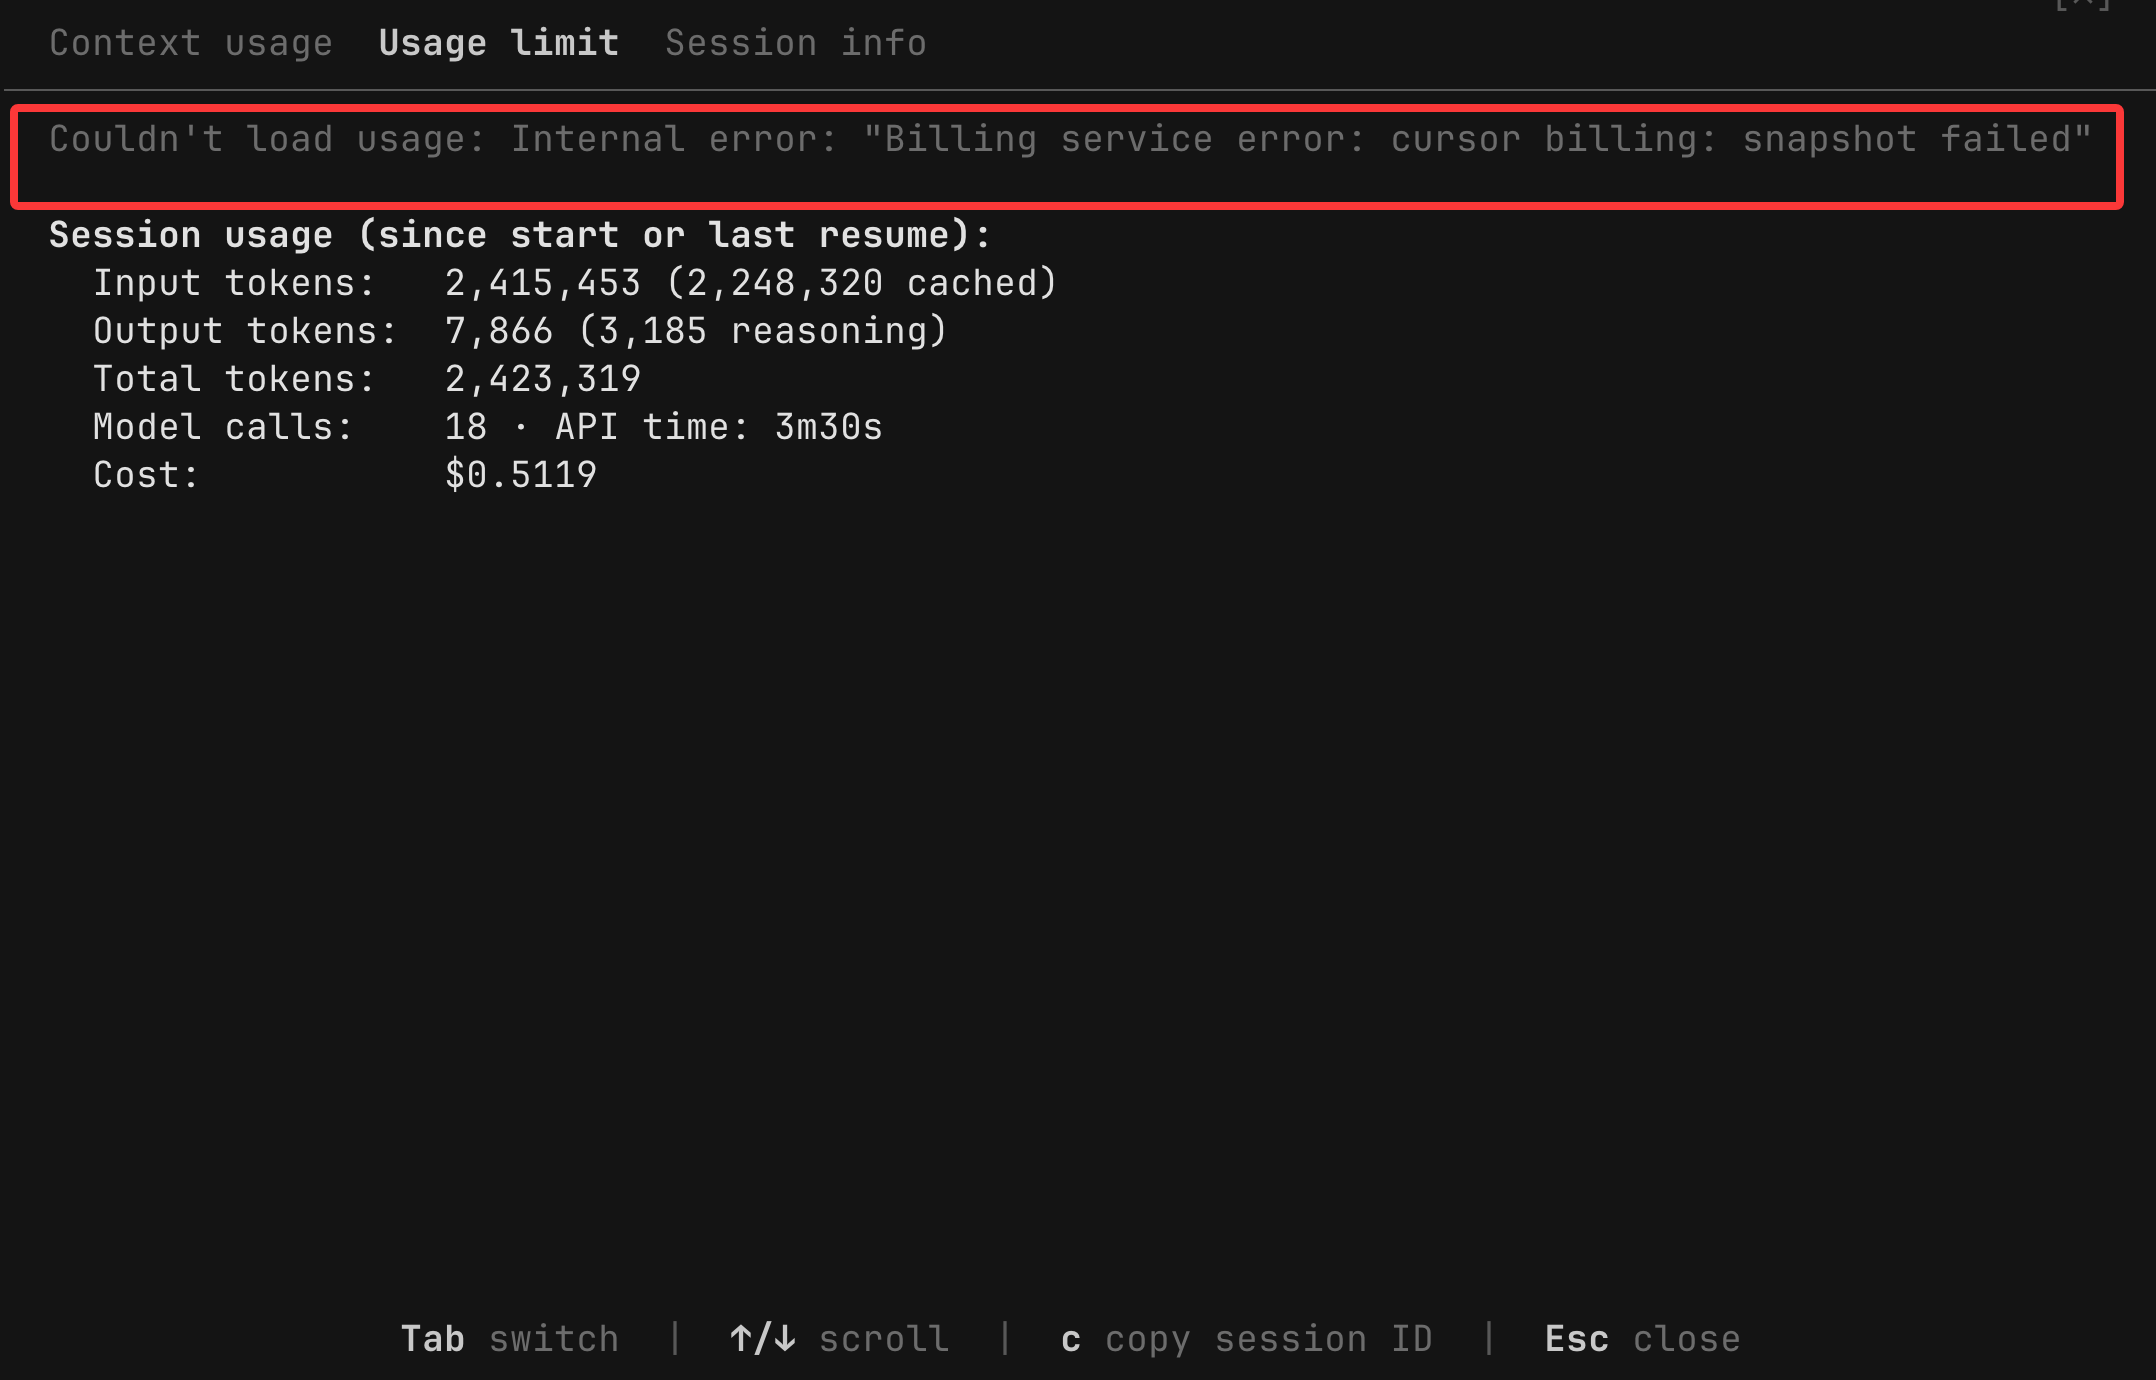This screenshot has width=2156, height=1380.
Task: Click the Cost label
Action: pyautogui.click(x=146, y=475)
